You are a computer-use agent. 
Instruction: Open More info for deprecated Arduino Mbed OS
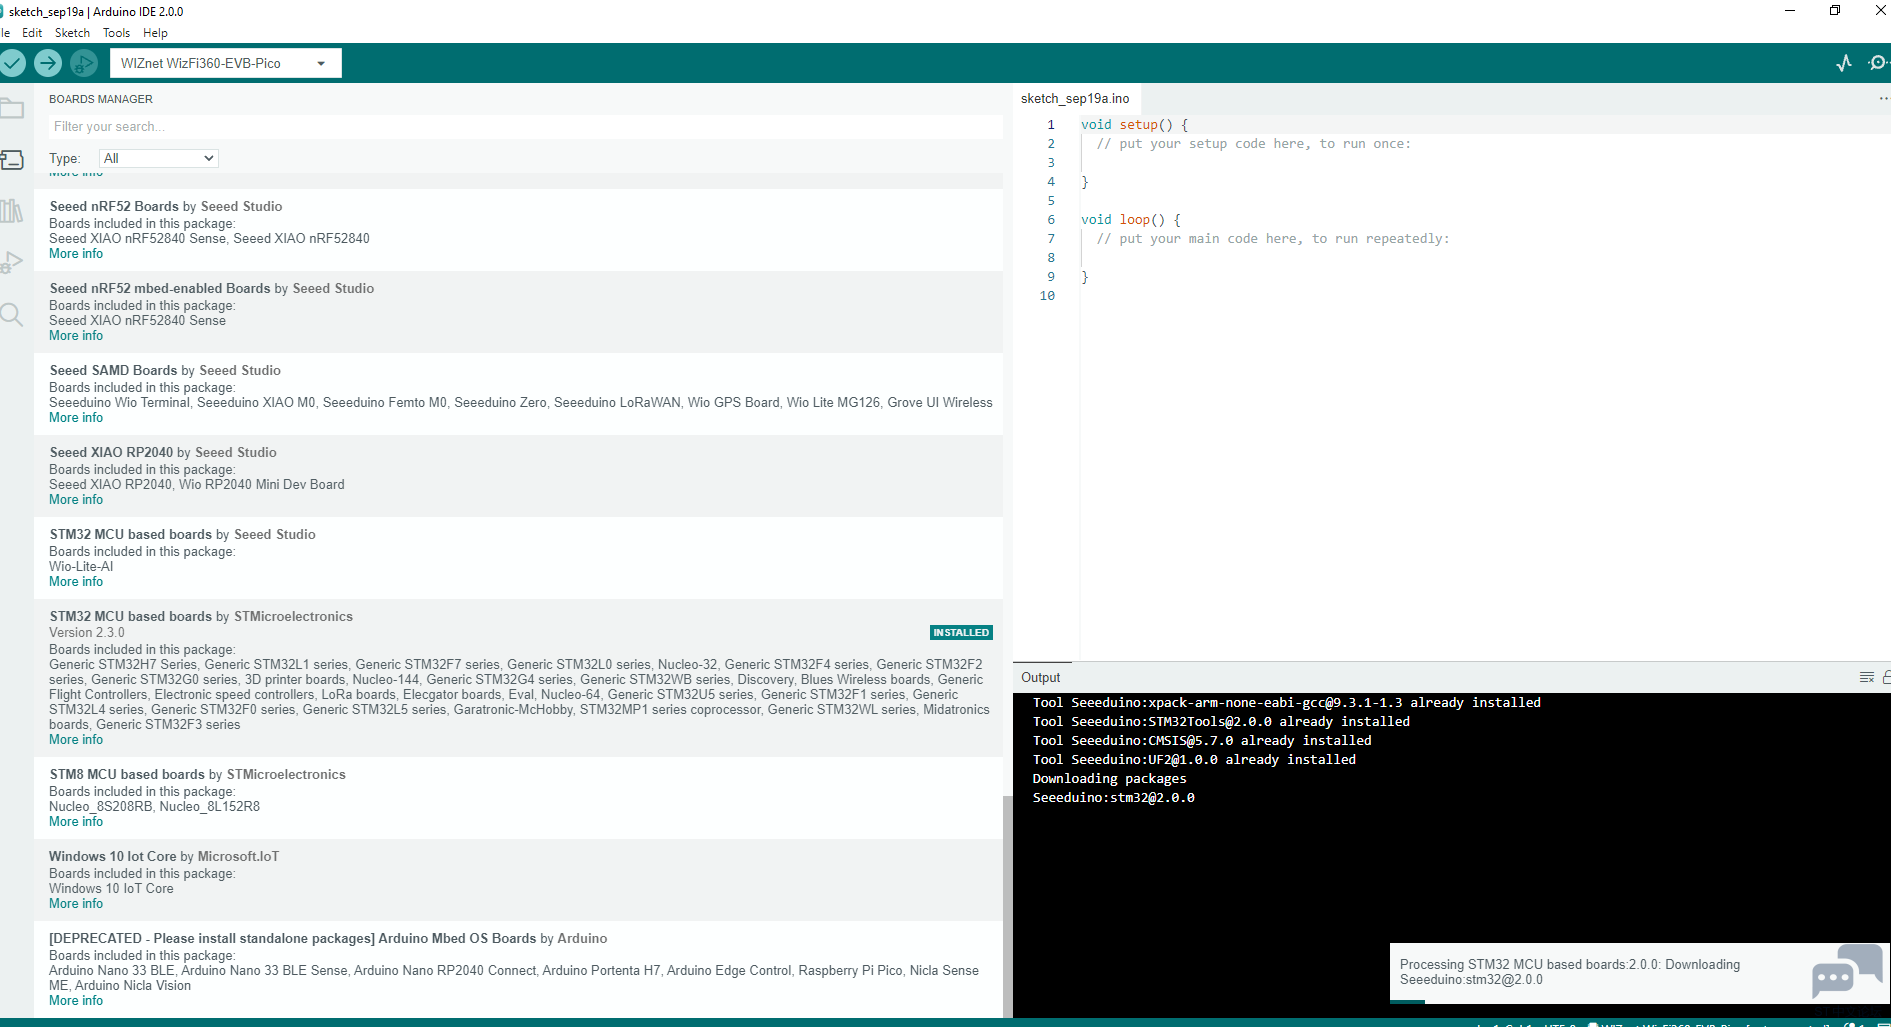(x=76, y=1001)
